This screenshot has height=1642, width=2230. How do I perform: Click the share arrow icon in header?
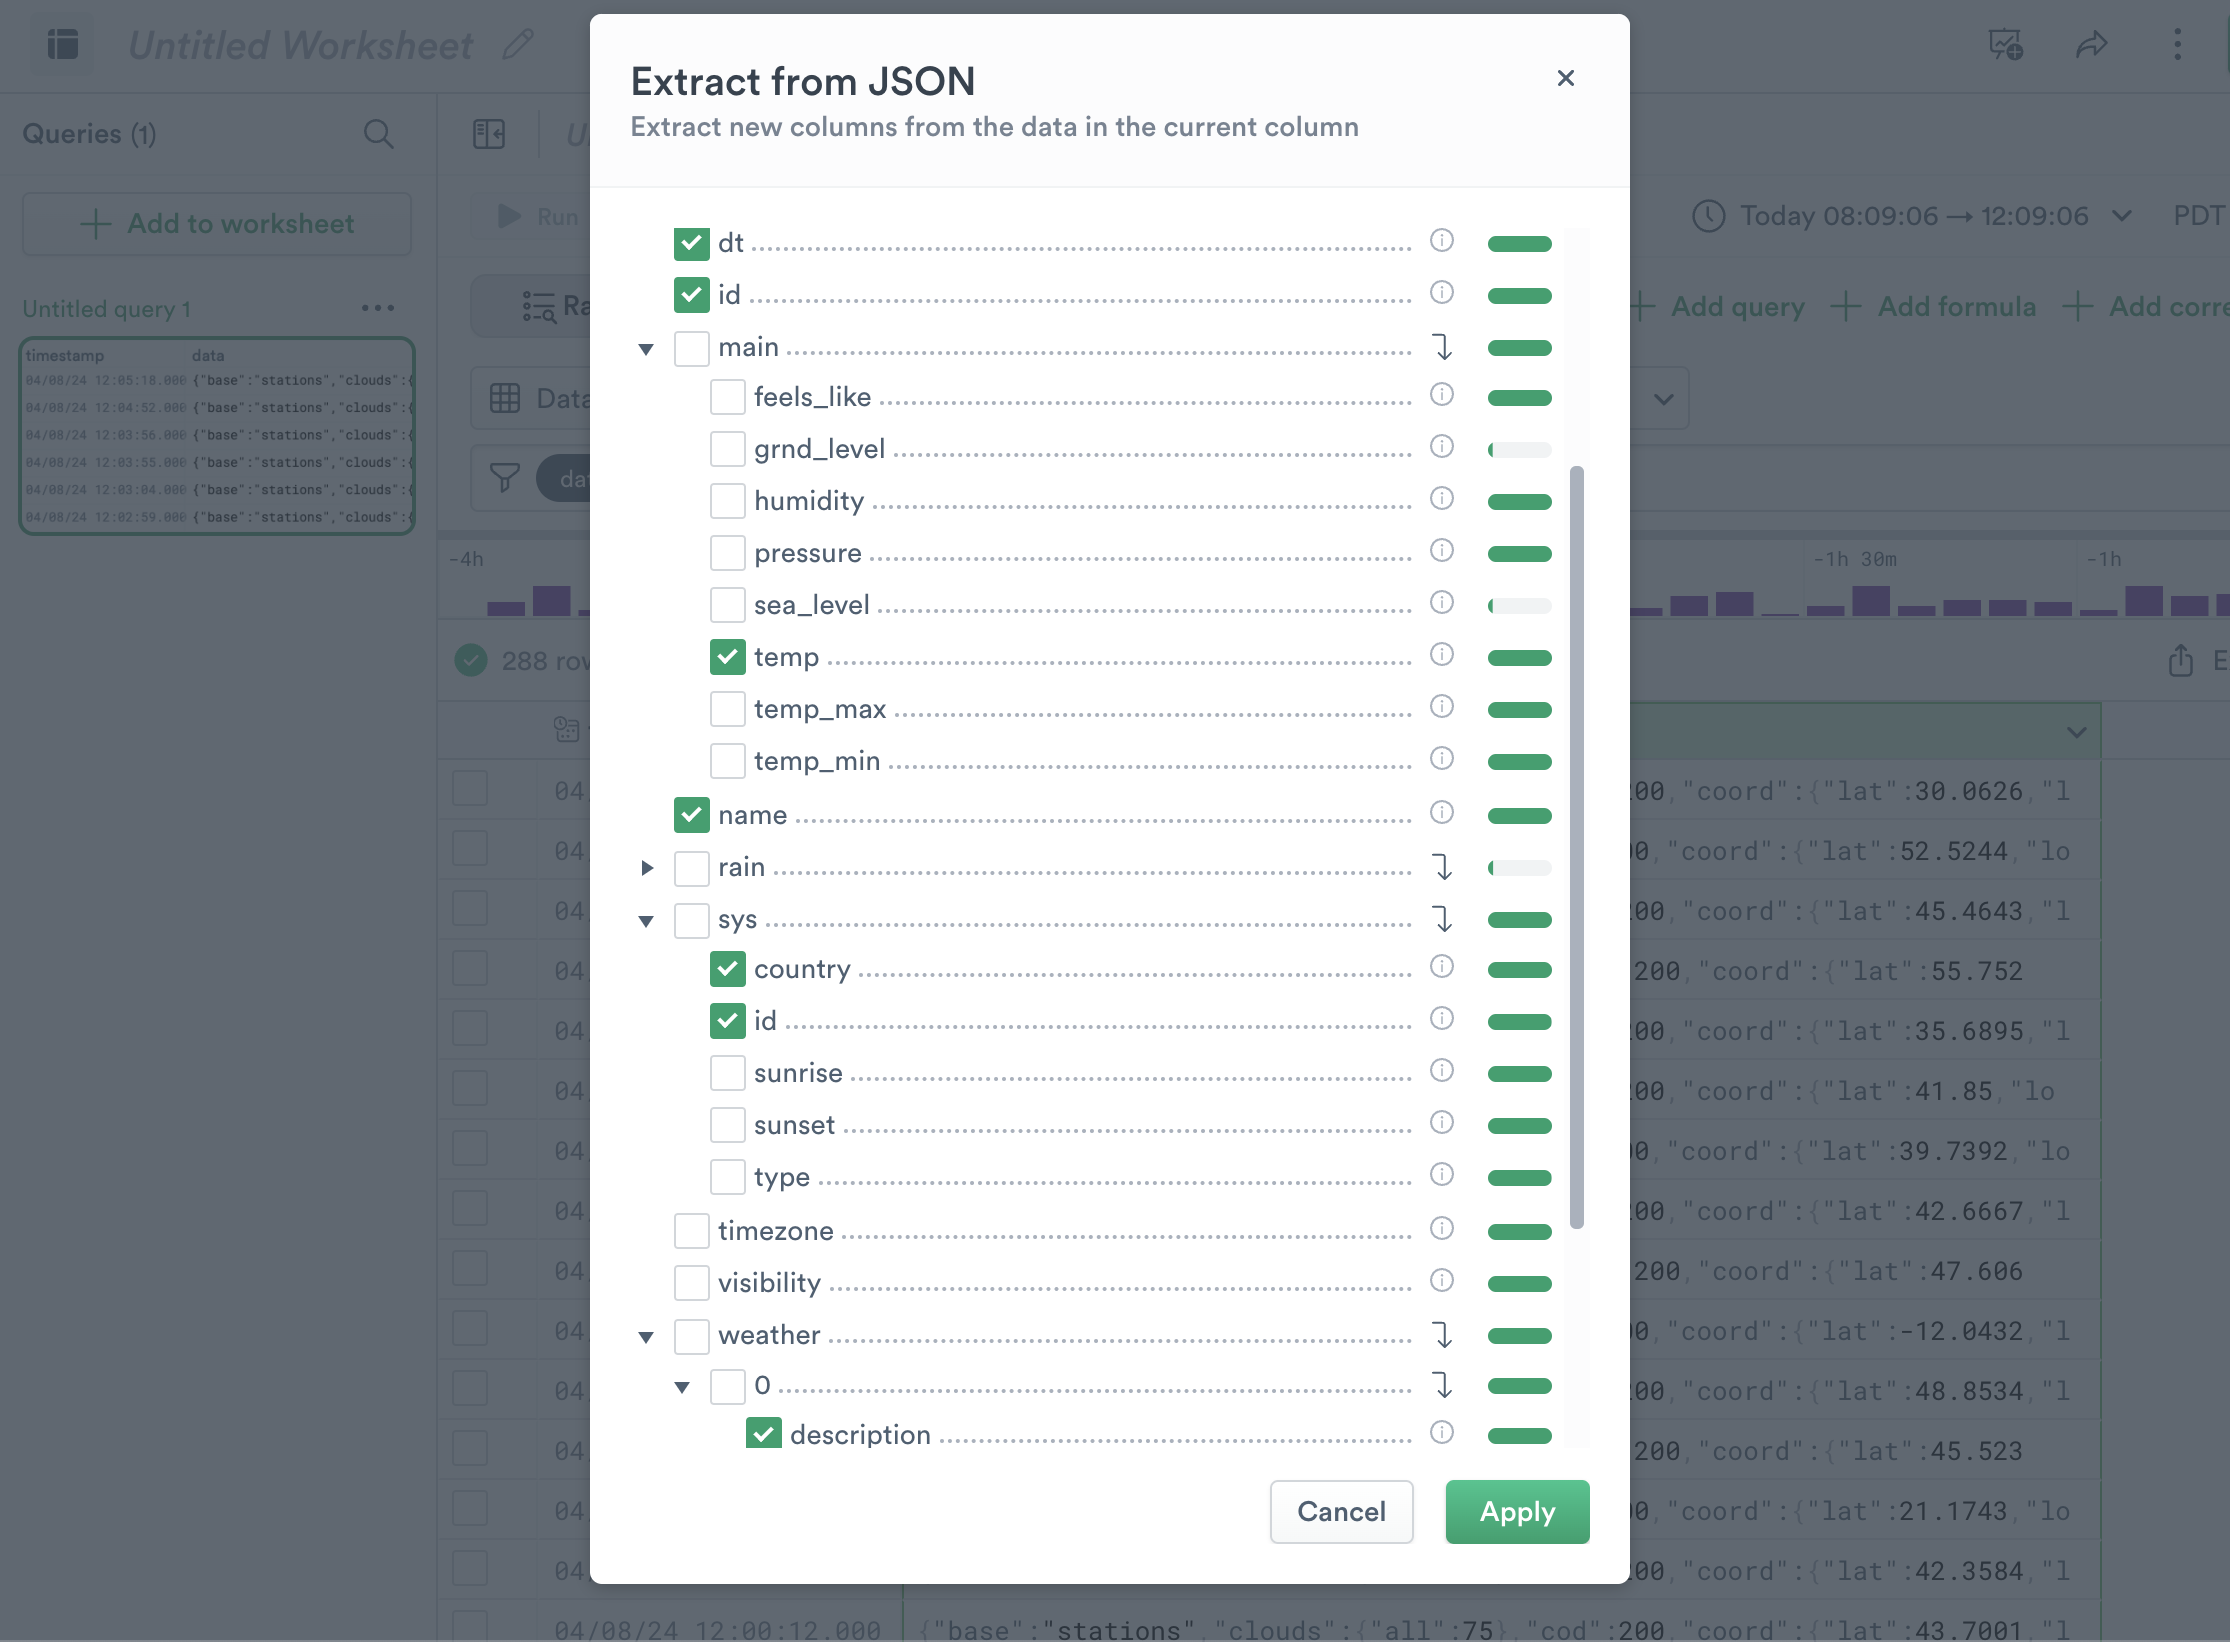[x=2091, y=45]
